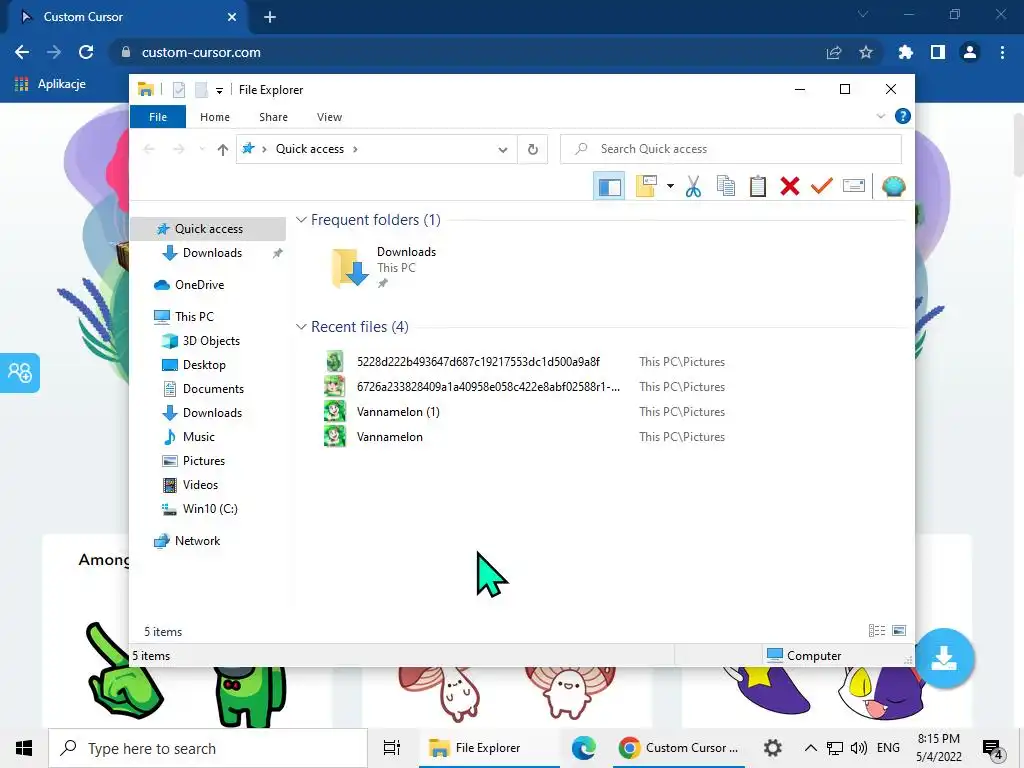The height and width of the screenshot is (768, 1024).
Task: Click the Up one level arrow
Action: tap(223, 150)
